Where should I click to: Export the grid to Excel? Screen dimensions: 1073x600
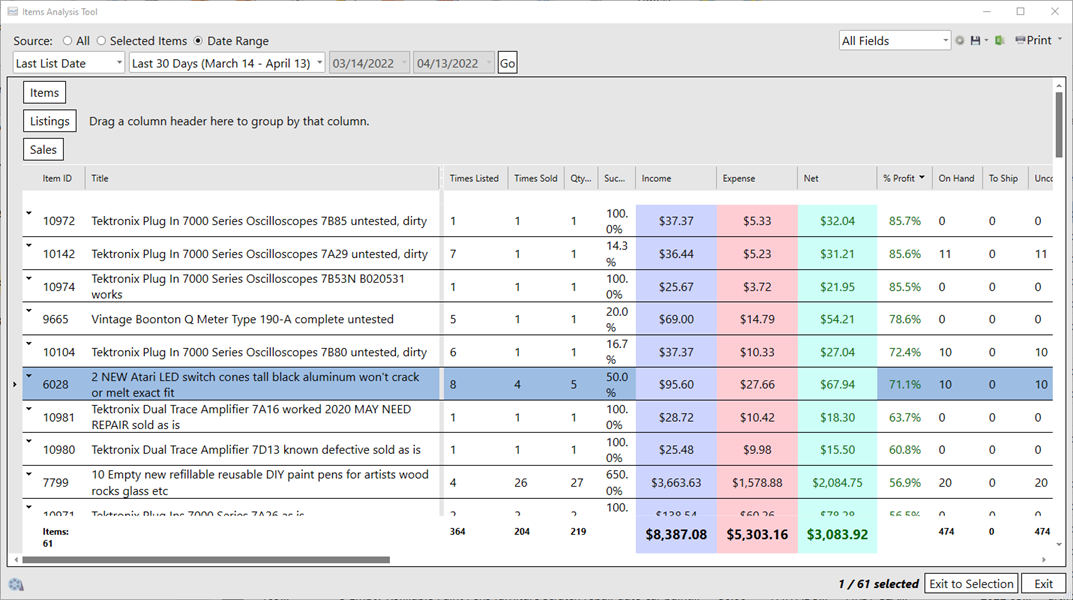tap(999, 41)
